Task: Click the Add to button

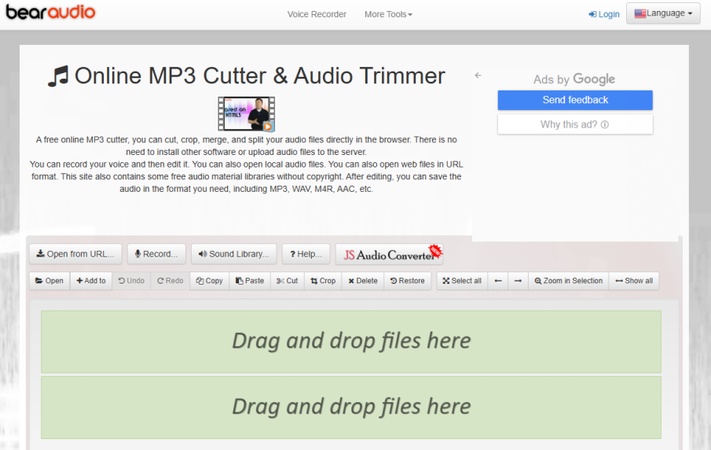Action: pos(91,281)
